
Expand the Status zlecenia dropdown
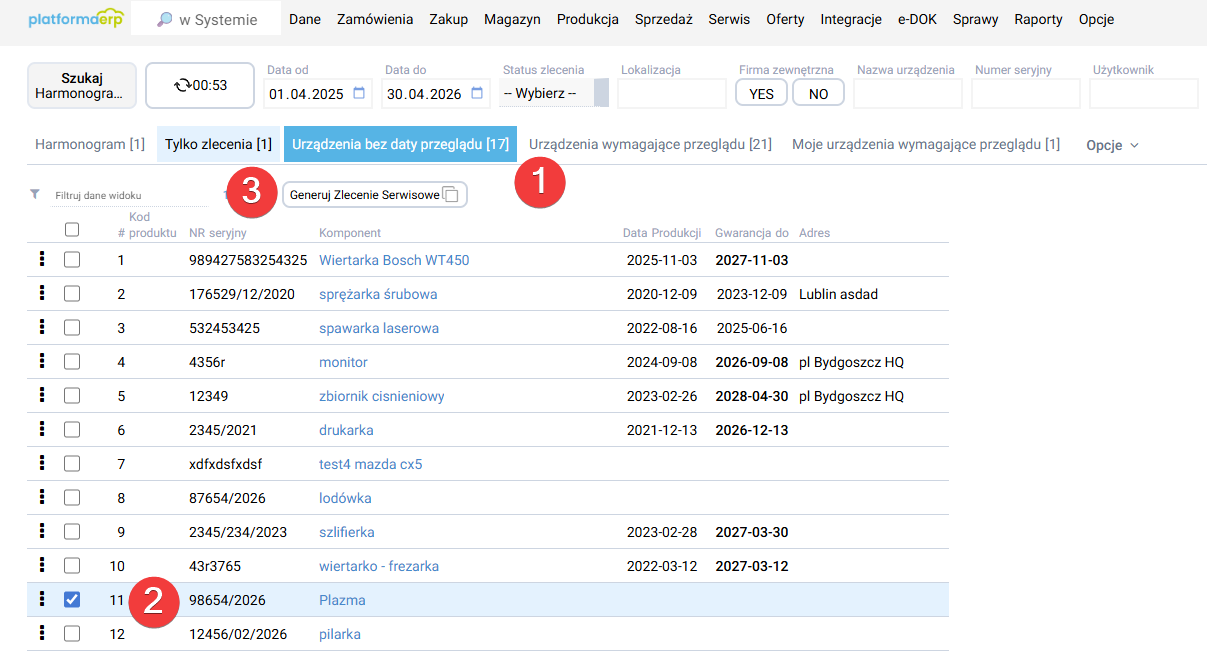[553, 94]
